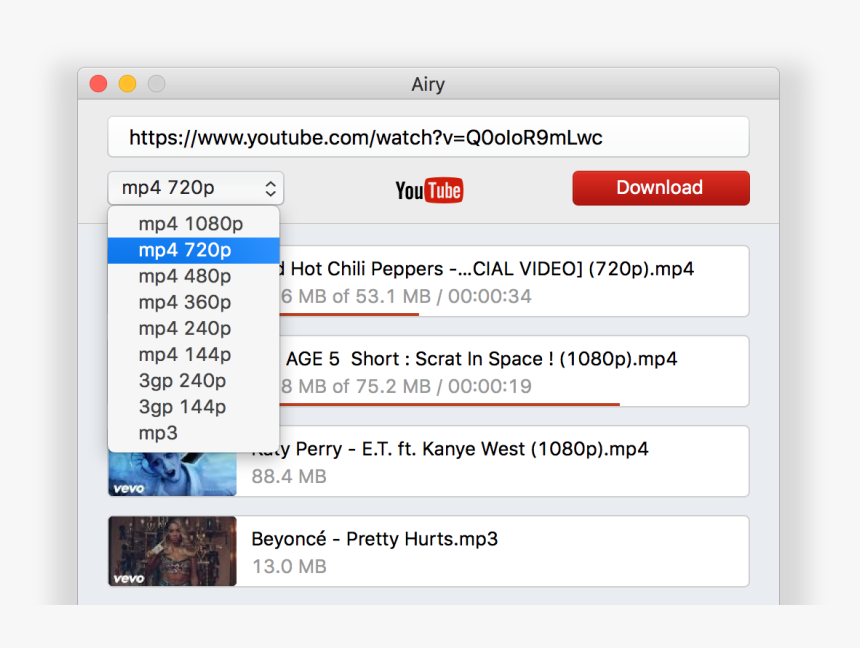Pick 3gp 144p from the menu
860x648 pixels.
pyautogui.click(x=194, y=407)
